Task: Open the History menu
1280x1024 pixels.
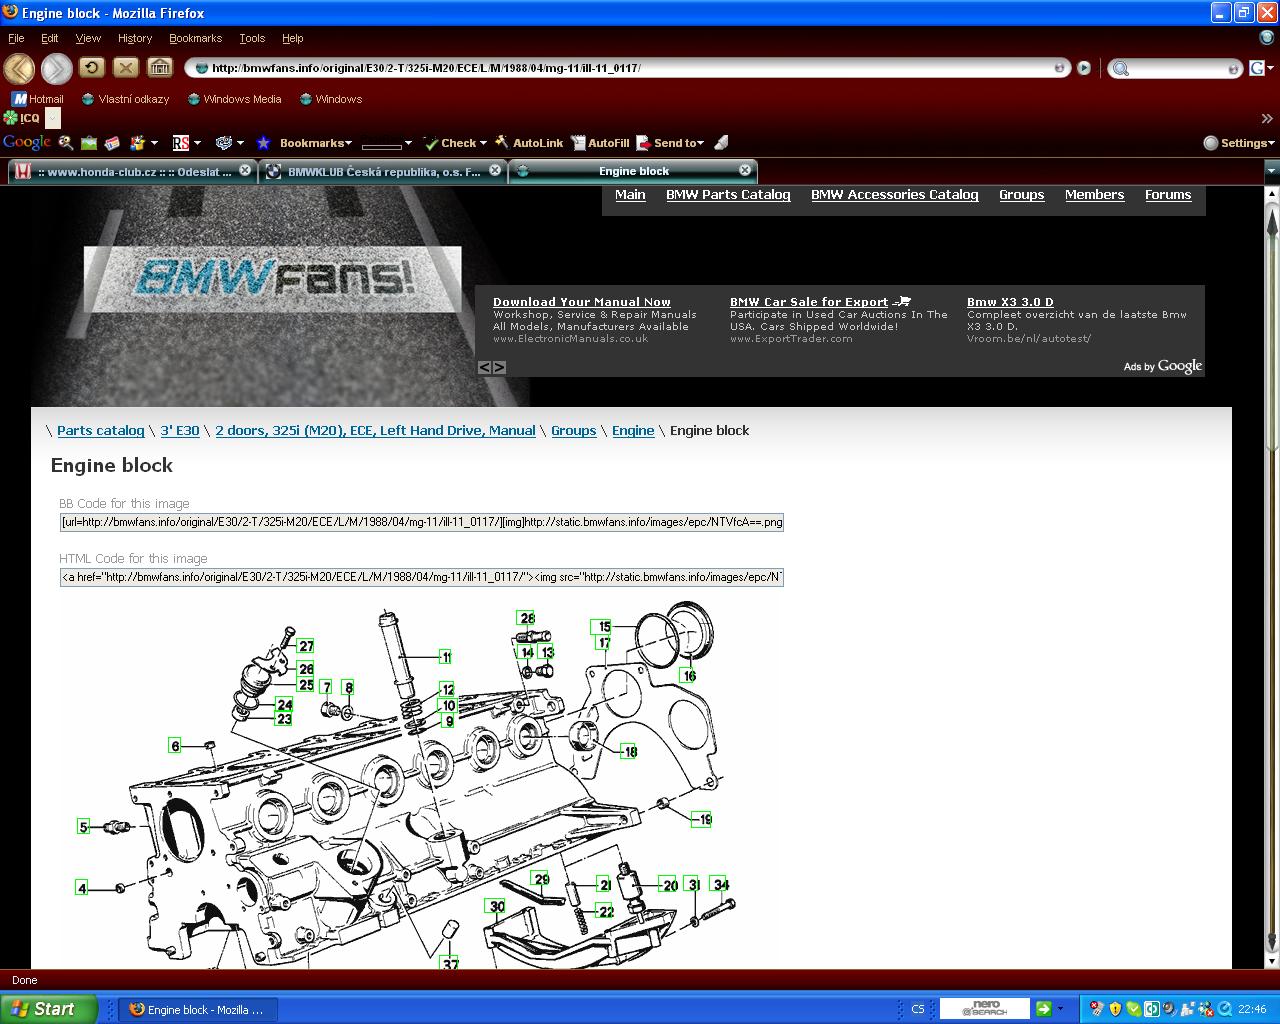Action: [134, 38]
